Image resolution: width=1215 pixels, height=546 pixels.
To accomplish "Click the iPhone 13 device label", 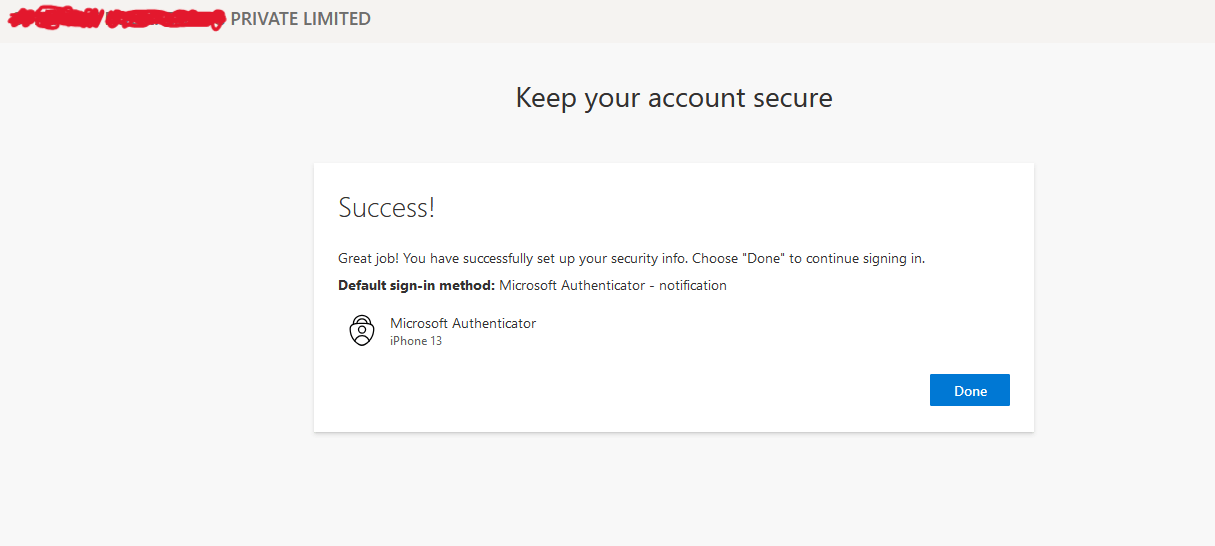I will (415, 341).
